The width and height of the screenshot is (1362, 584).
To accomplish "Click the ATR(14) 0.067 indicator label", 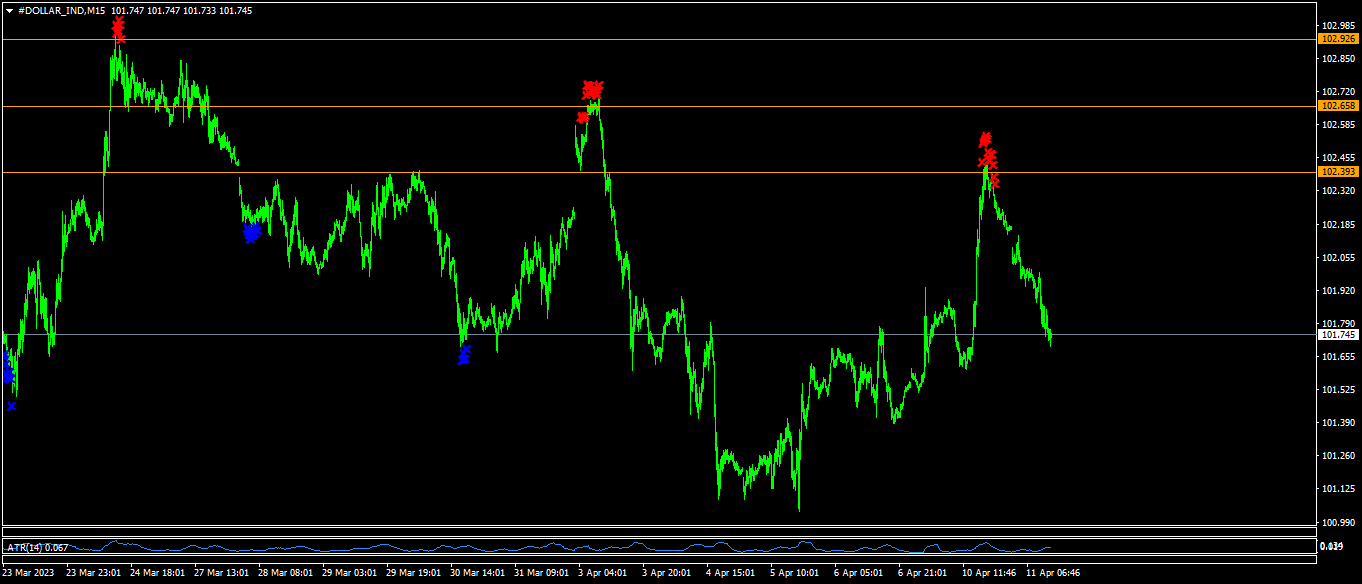I will click(38, 547).
